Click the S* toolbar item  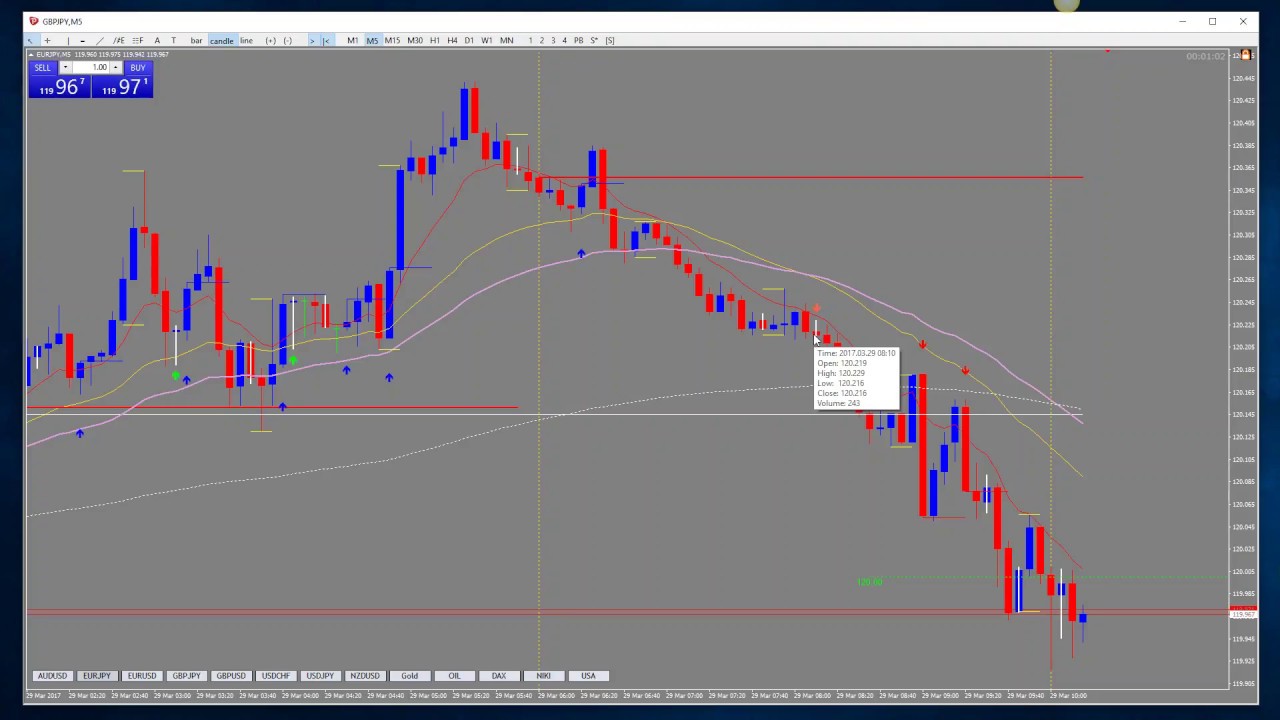point(594,41)
